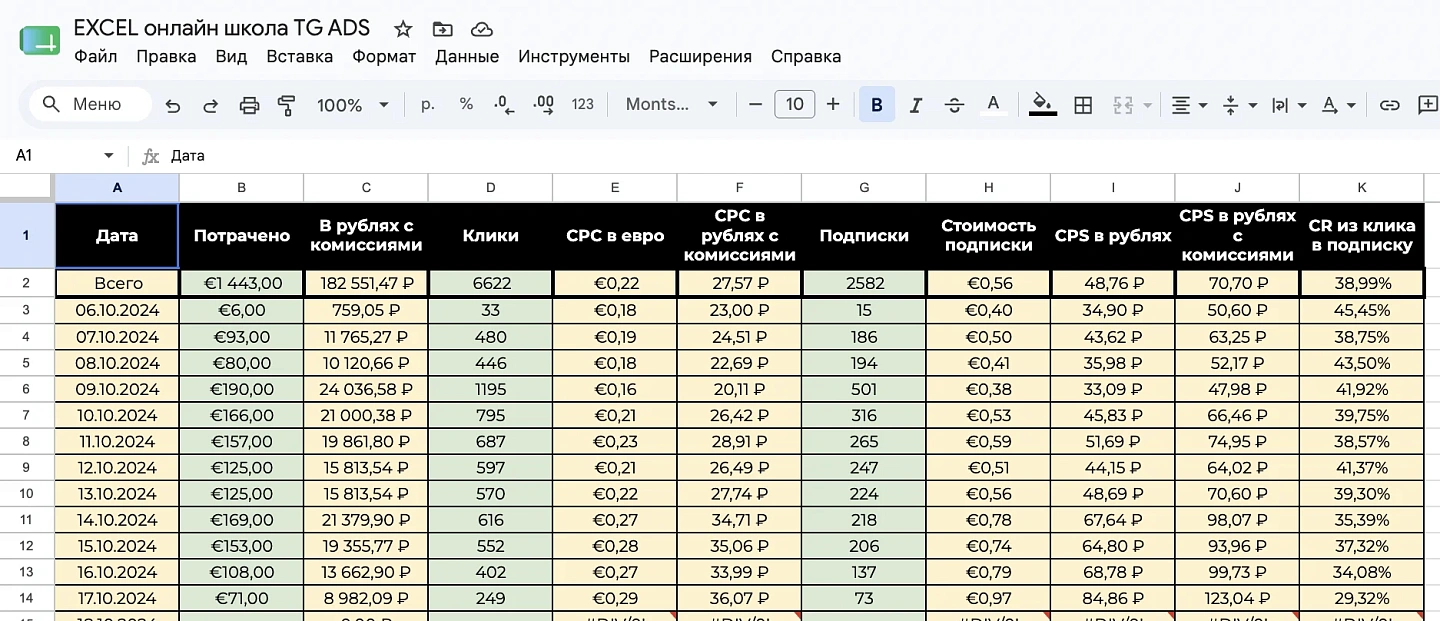Open horizontal align dropdown
1440x621 pixels.
[x=1189, y=104]
